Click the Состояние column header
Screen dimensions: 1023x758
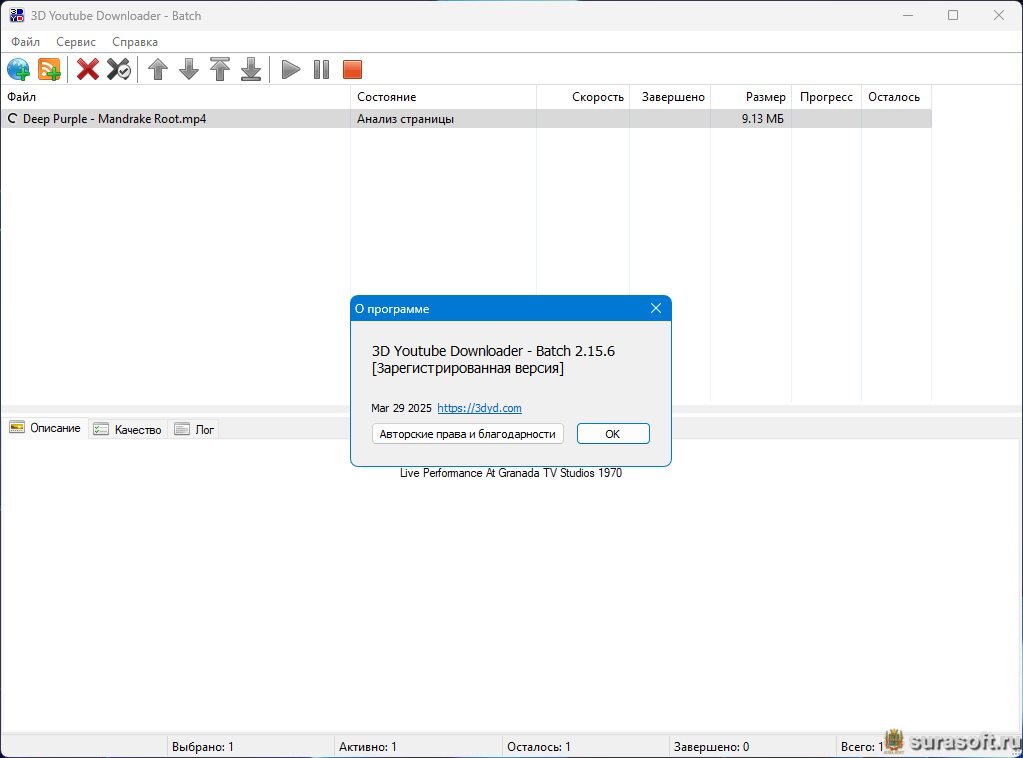(443, 97)
